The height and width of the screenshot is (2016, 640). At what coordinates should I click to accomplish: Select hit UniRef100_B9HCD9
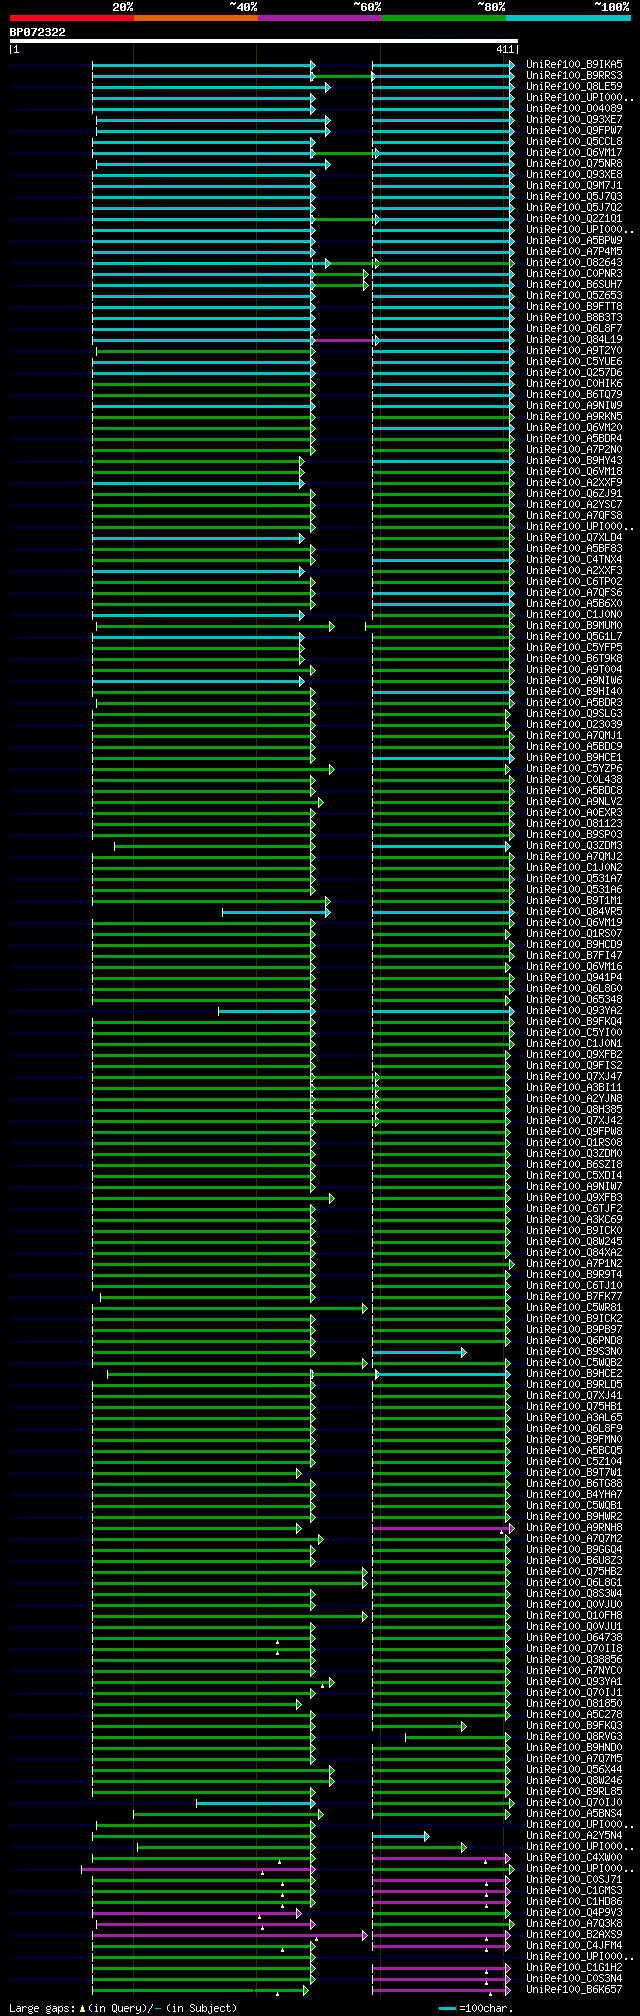point(574,944)
